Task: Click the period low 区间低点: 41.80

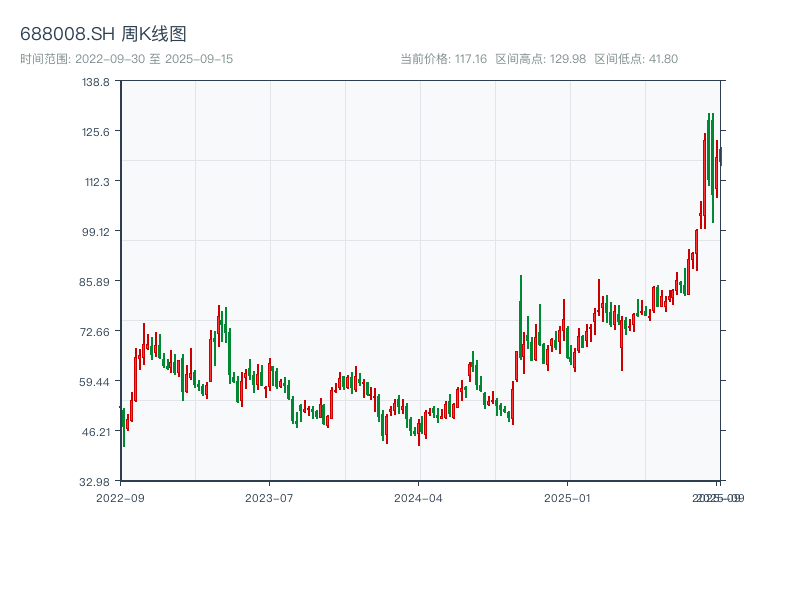Action: click(636, 59)
